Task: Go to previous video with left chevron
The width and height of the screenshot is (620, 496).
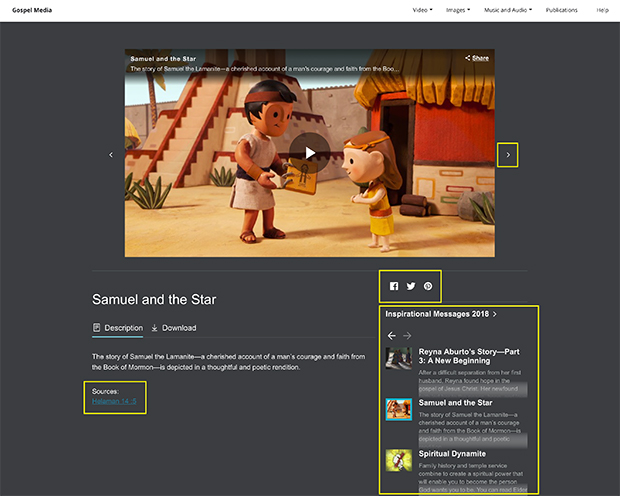Action: 111,155
